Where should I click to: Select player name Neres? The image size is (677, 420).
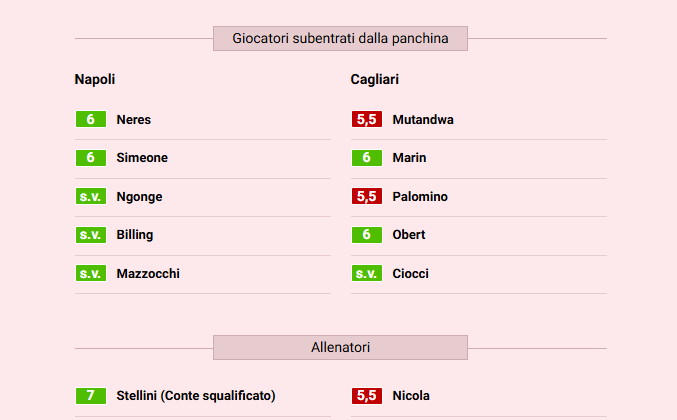(x=134, y=120)
